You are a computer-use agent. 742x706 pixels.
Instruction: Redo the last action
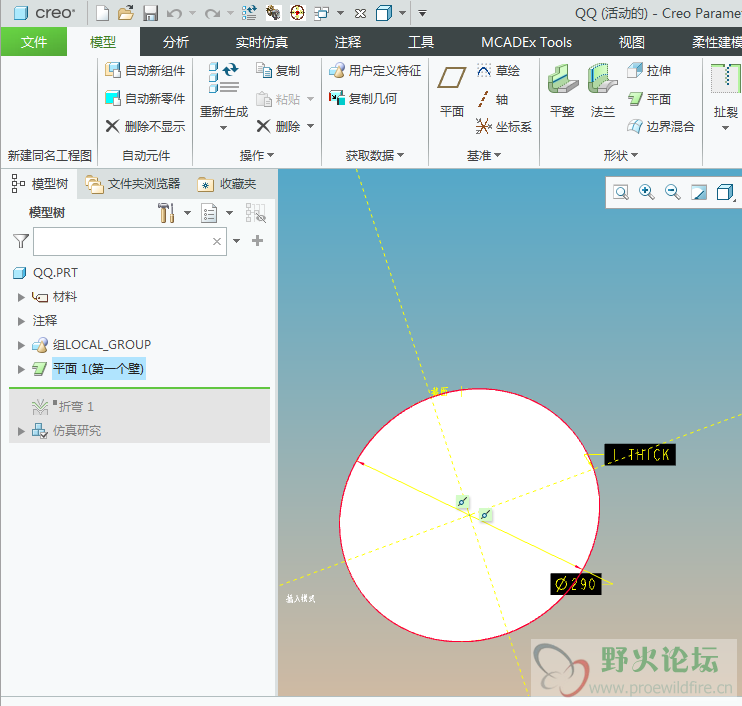coord(212,13)
